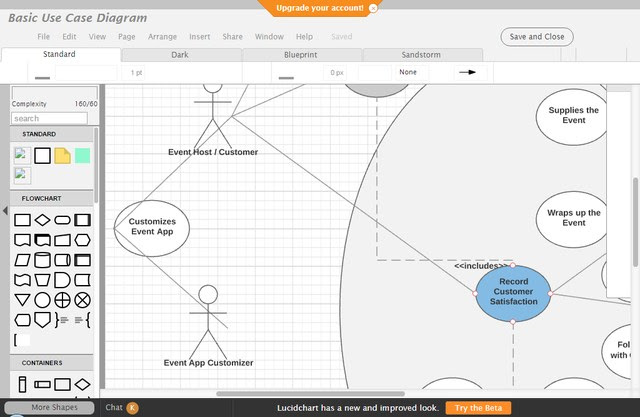Open the Chat panel

point(114,407)
